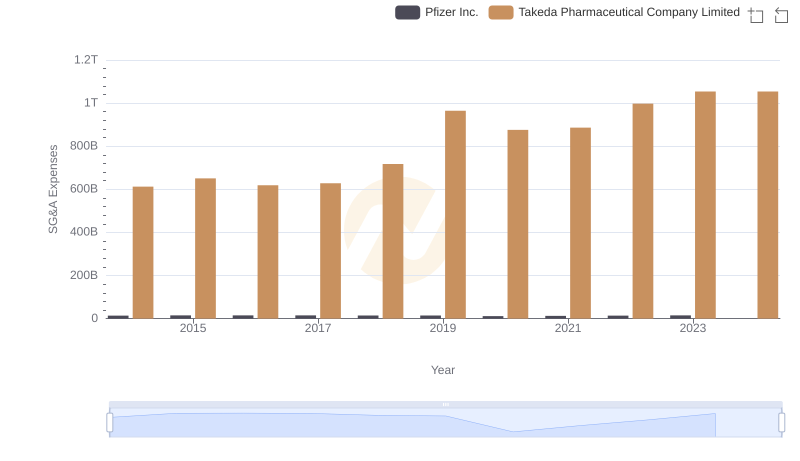Select Takeda's 2019 bar
The width and height of the screenshot is (800, 461).
(x=455, y=214)
